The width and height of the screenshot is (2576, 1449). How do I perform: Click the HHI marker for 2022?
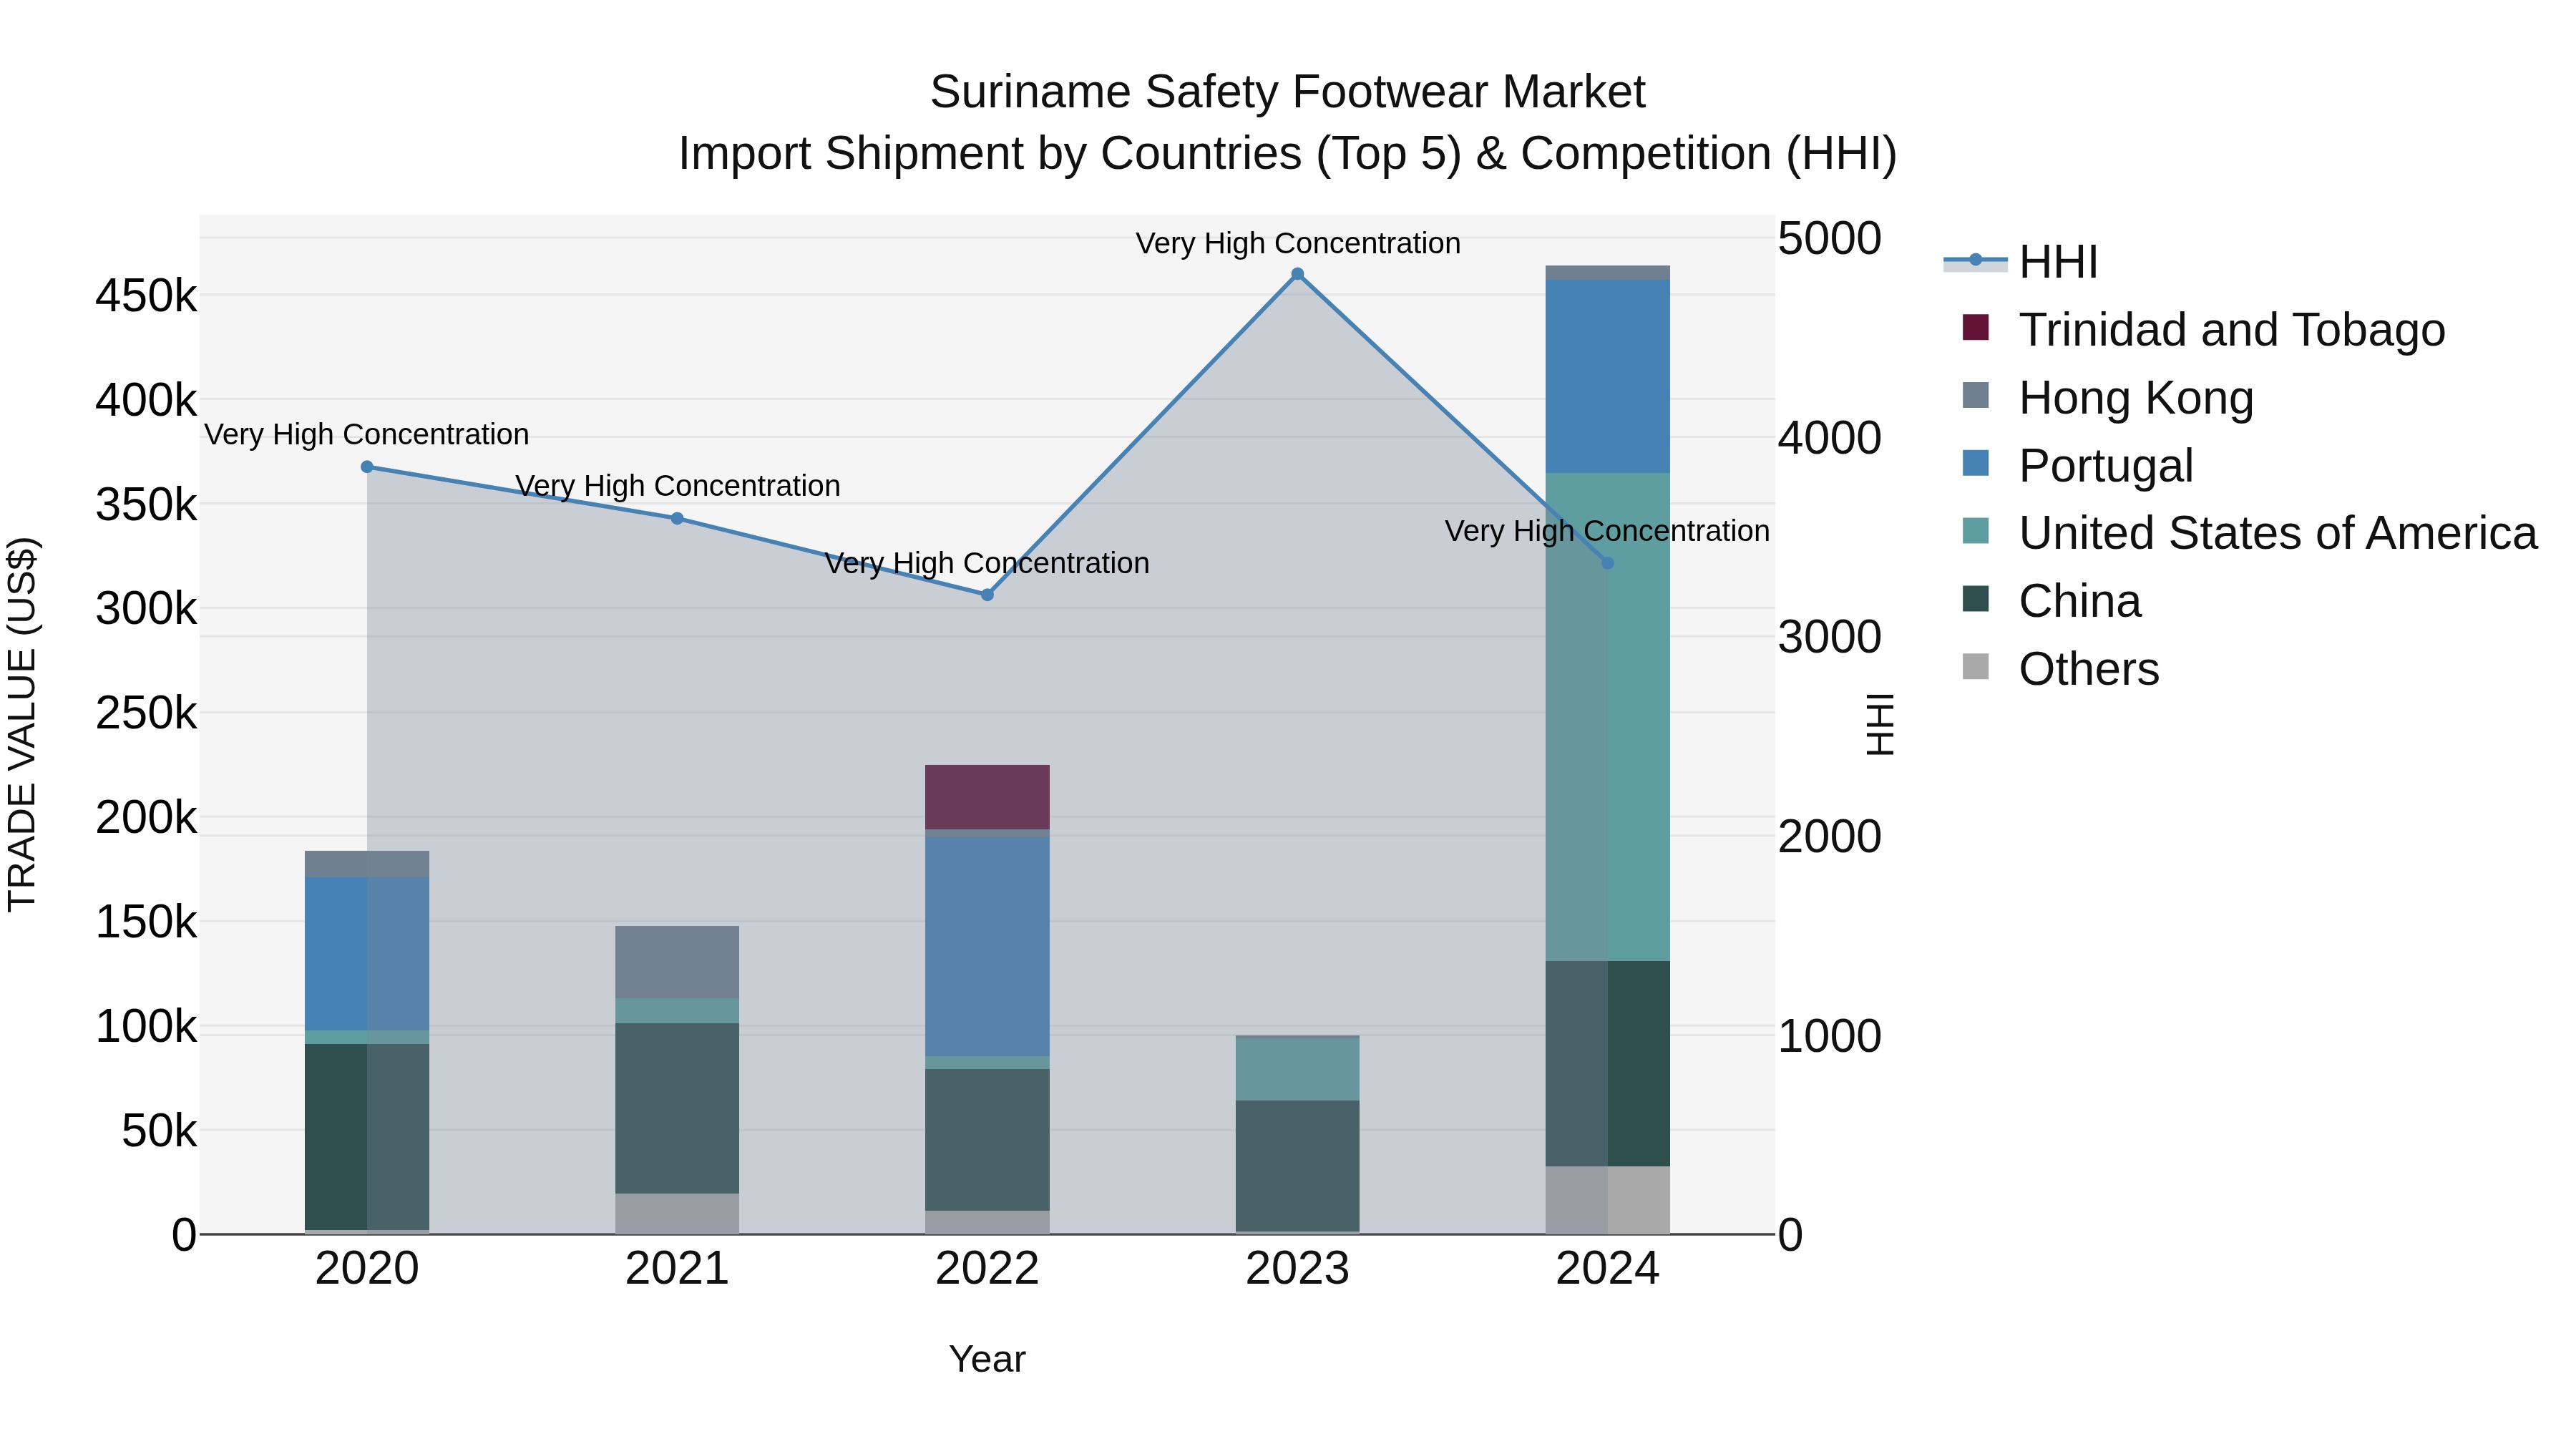click(x=987, y=595)
